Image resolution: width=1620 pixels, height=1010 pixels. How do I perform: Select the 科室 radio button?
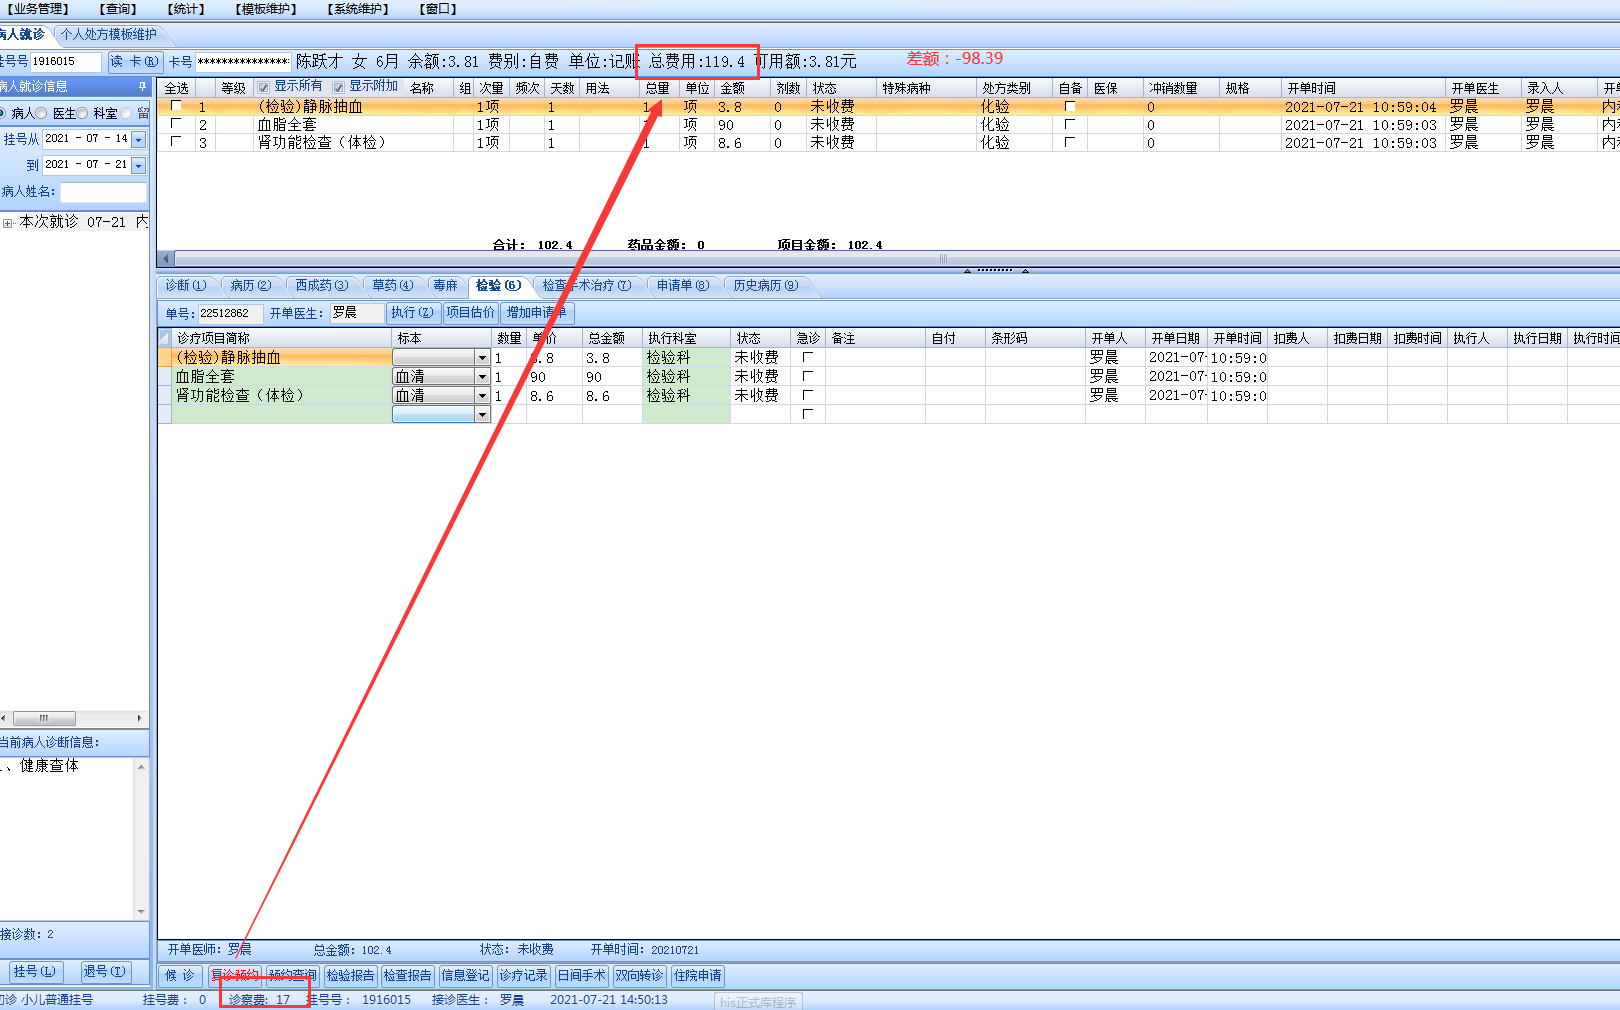click(x=82, y=113)
